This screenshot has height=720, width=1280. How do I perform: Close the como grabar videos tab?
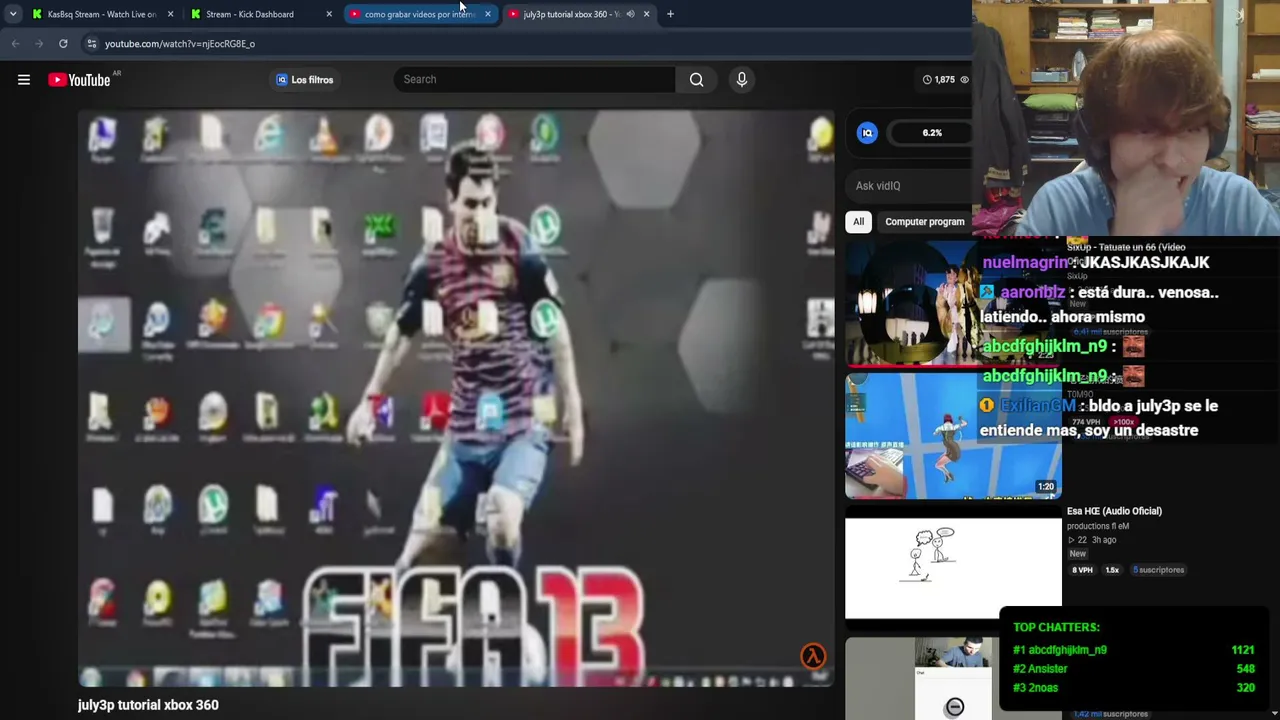coord(488,14)
